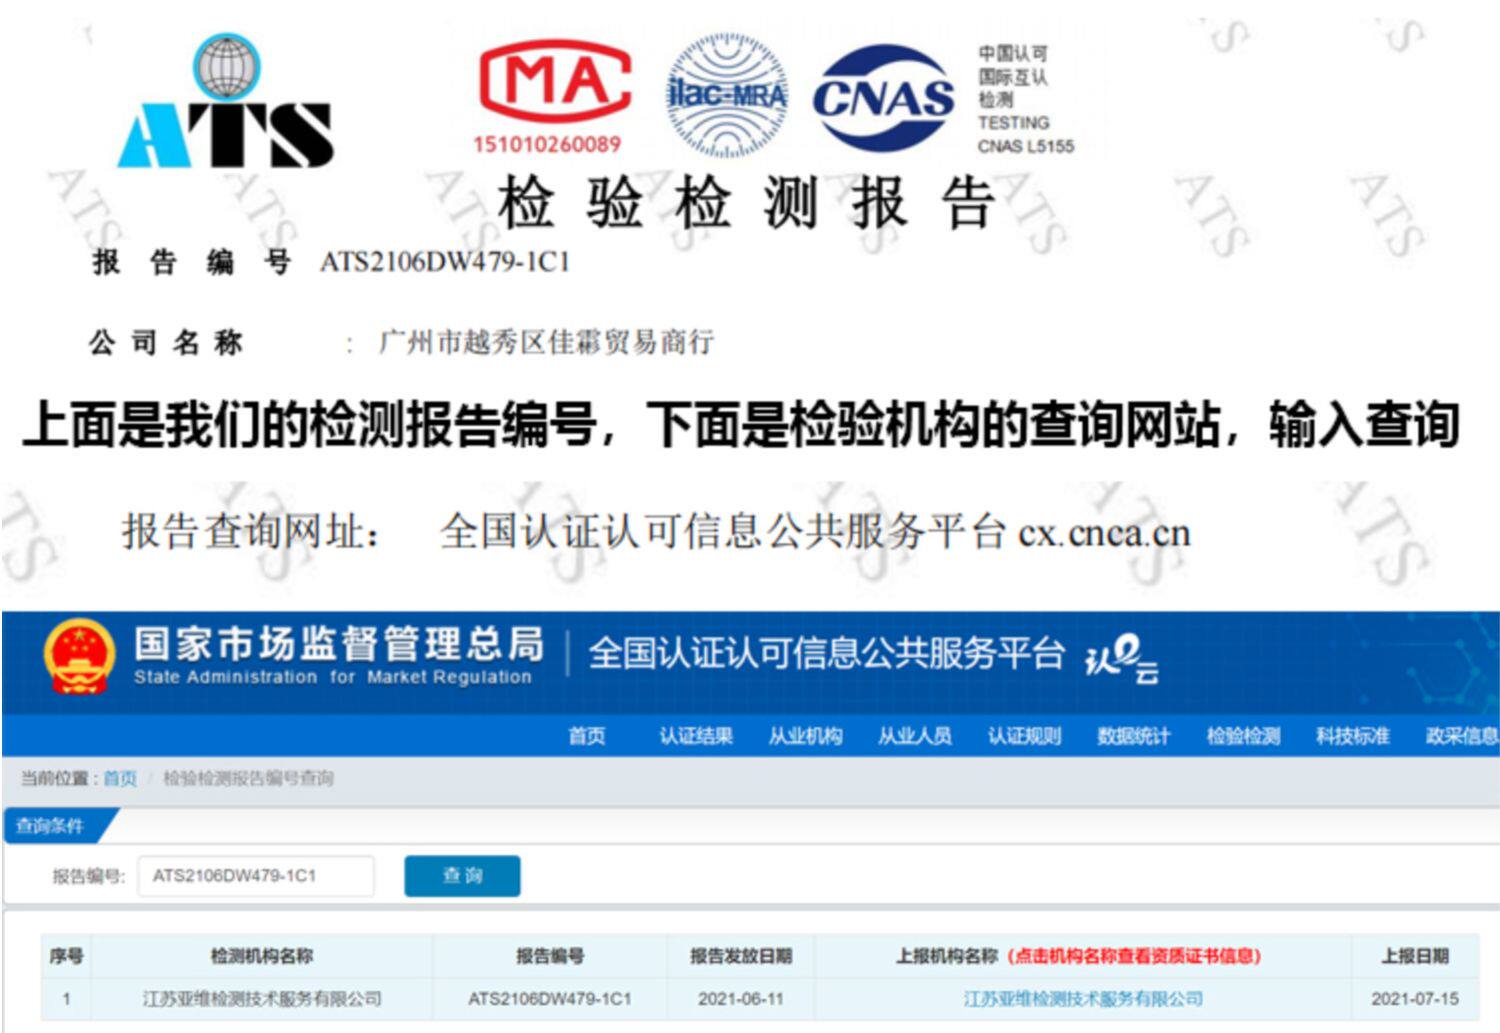Click the 检测机构名称 column header
Screen dimensions: 1500x1033
point(262,956)
